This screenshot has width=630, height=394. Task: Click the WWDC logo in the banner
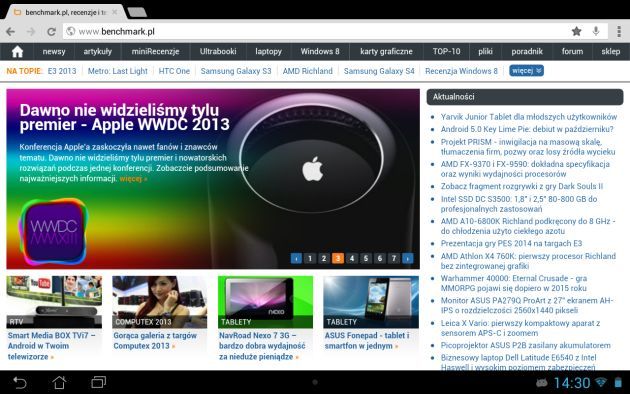pos(53,232)
